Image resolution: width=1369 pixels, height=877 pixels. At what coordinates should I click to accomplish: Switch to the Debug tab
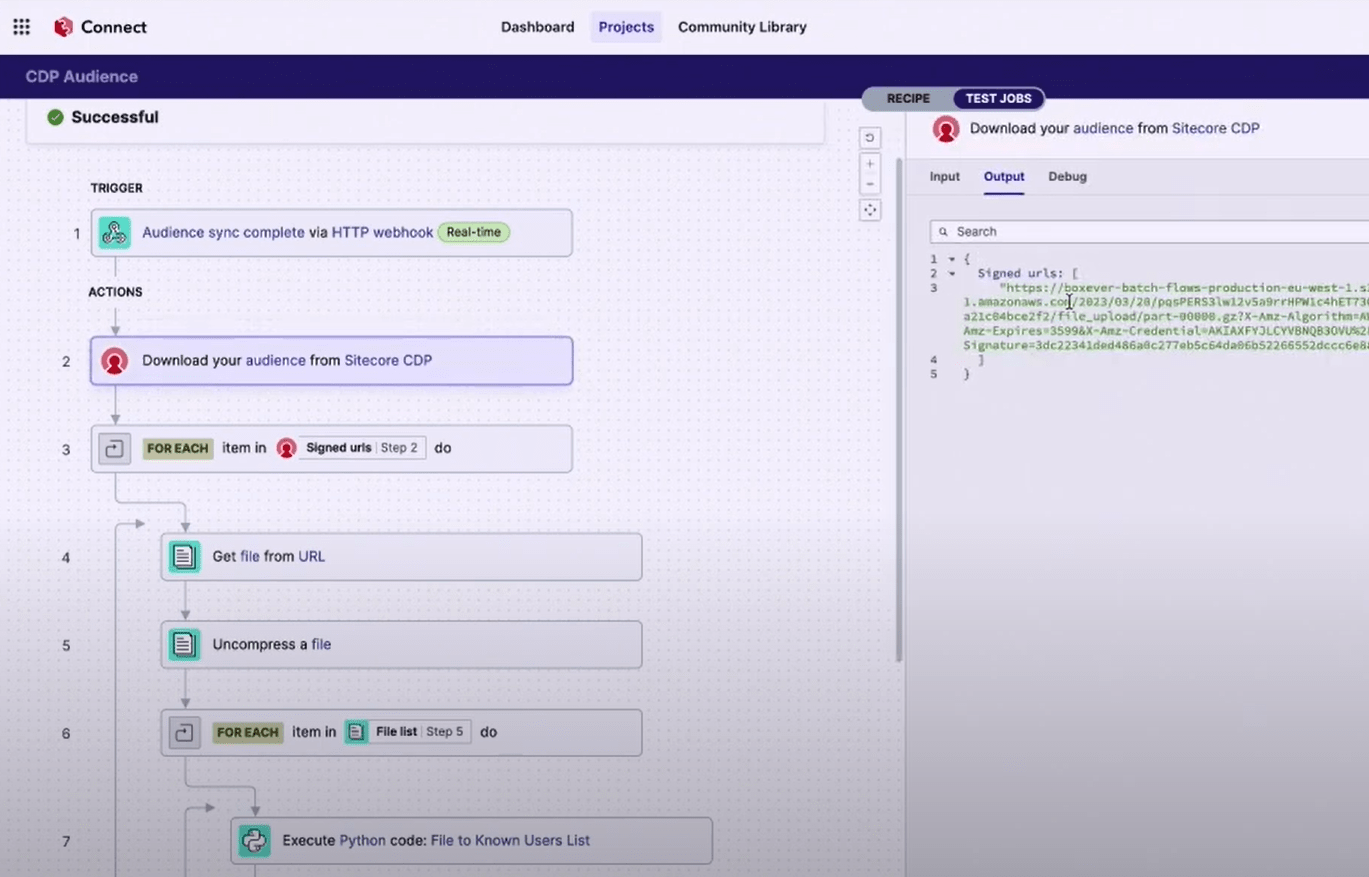click(x=1067, y=177)
